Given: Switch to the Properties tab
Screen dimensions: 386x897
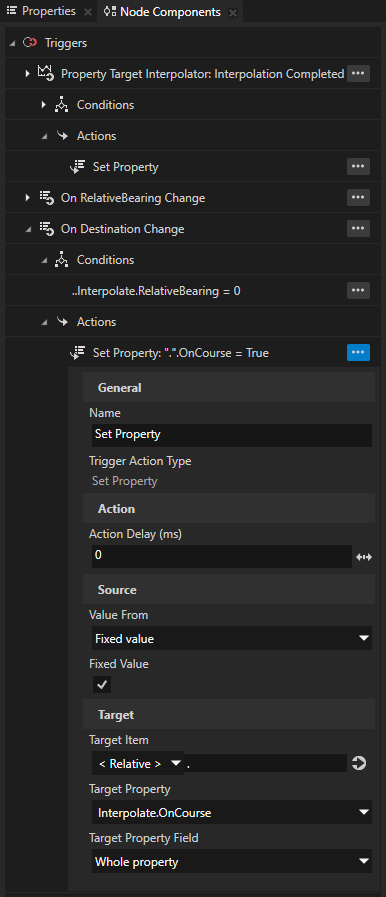Looking at the screenshot, I should tap(41, 11).
